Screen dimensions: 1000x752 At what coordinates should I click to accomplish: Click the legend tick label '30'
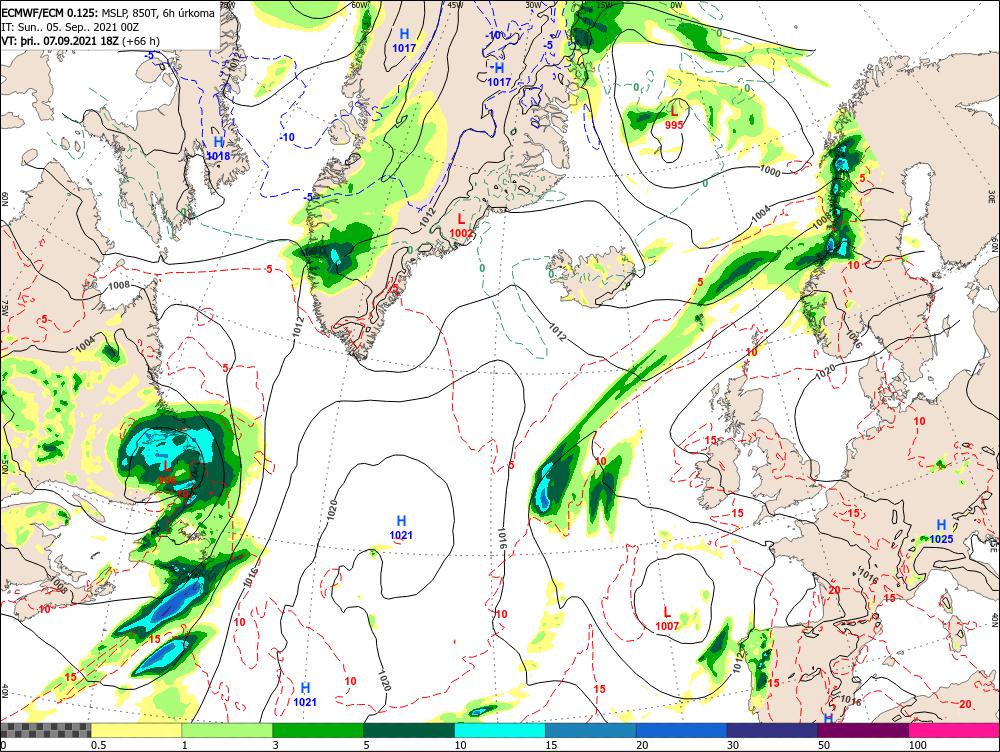[733, 745]
